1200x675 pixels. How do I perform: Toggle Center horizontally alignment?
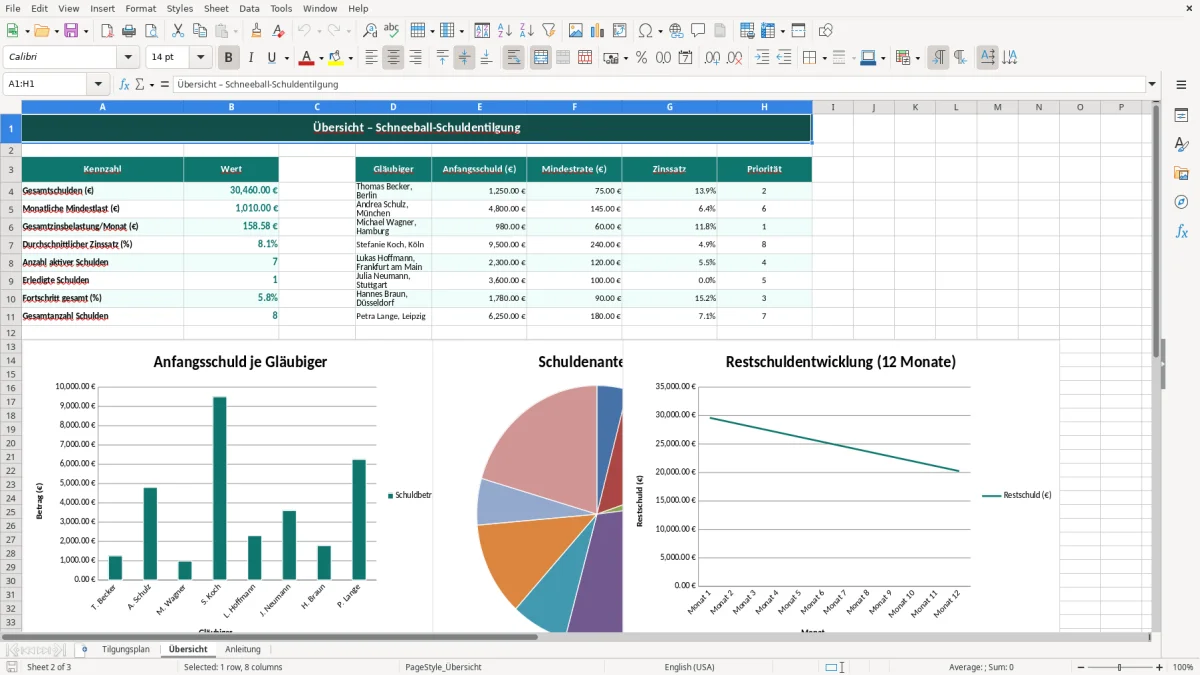[393, 58]
